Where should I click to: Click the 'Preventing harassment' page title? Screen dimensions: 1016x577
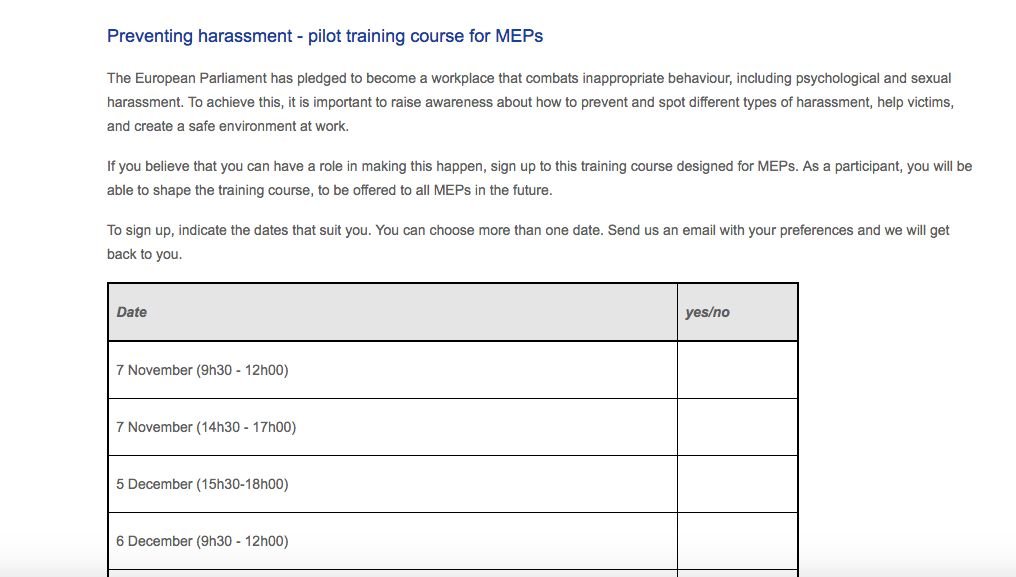325,36
